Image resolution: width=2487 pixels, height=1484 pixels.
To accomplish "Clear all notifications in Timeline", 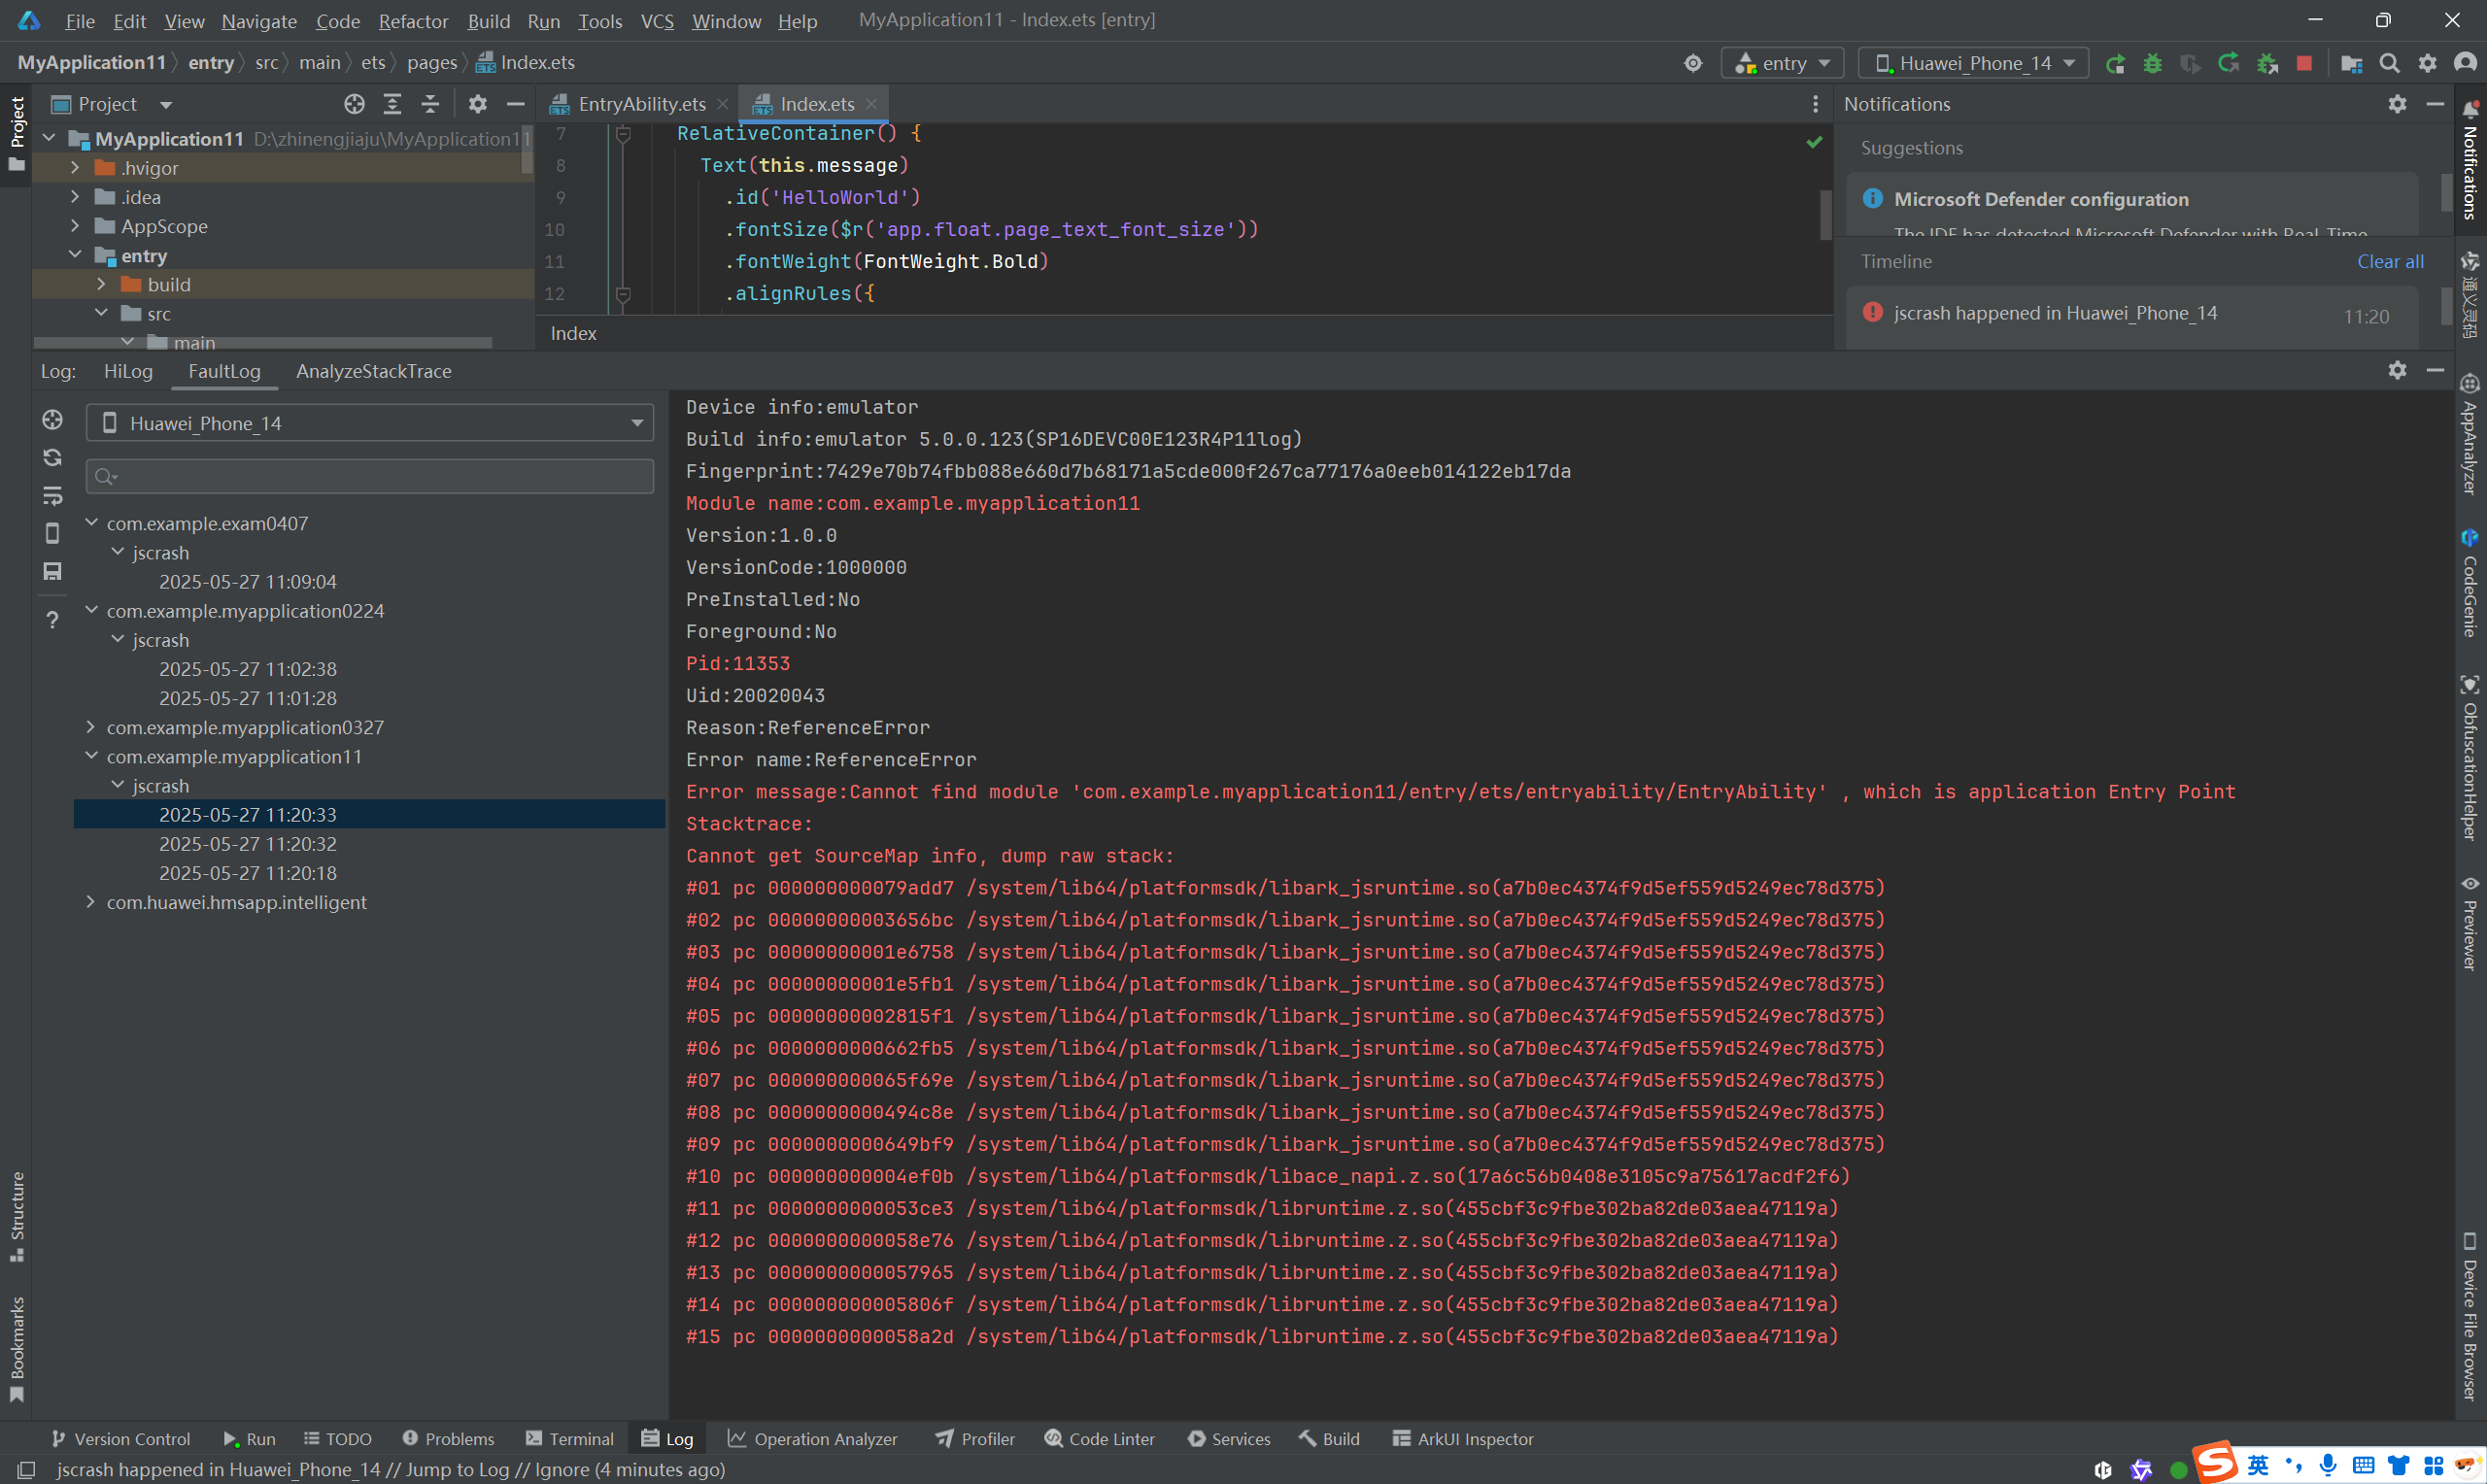I will click(2390, 261).
